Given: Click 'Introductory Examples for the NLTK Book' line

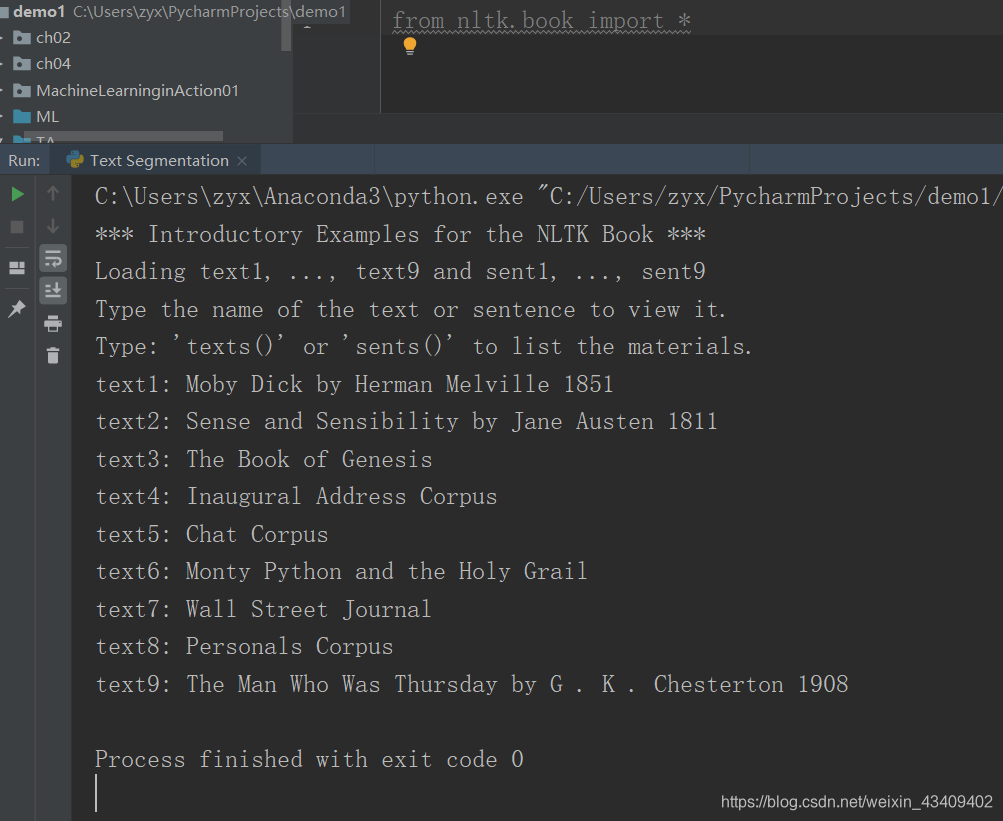Looking at the screenshot, I should click(x=400, y=234).
